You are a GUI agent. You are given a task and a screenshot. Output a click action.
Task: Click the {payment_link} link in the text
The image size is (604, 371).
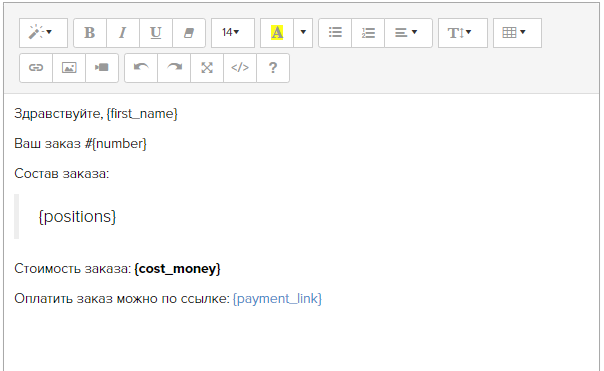277,299
